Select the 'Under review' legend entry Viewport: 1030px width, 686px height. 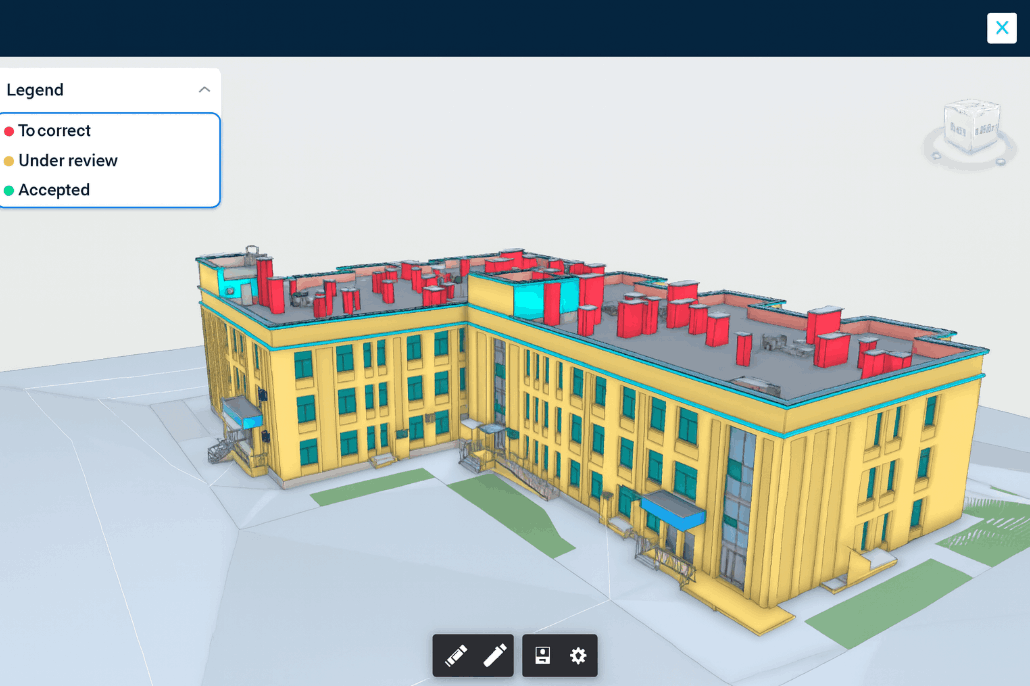[x=68, y=160]
